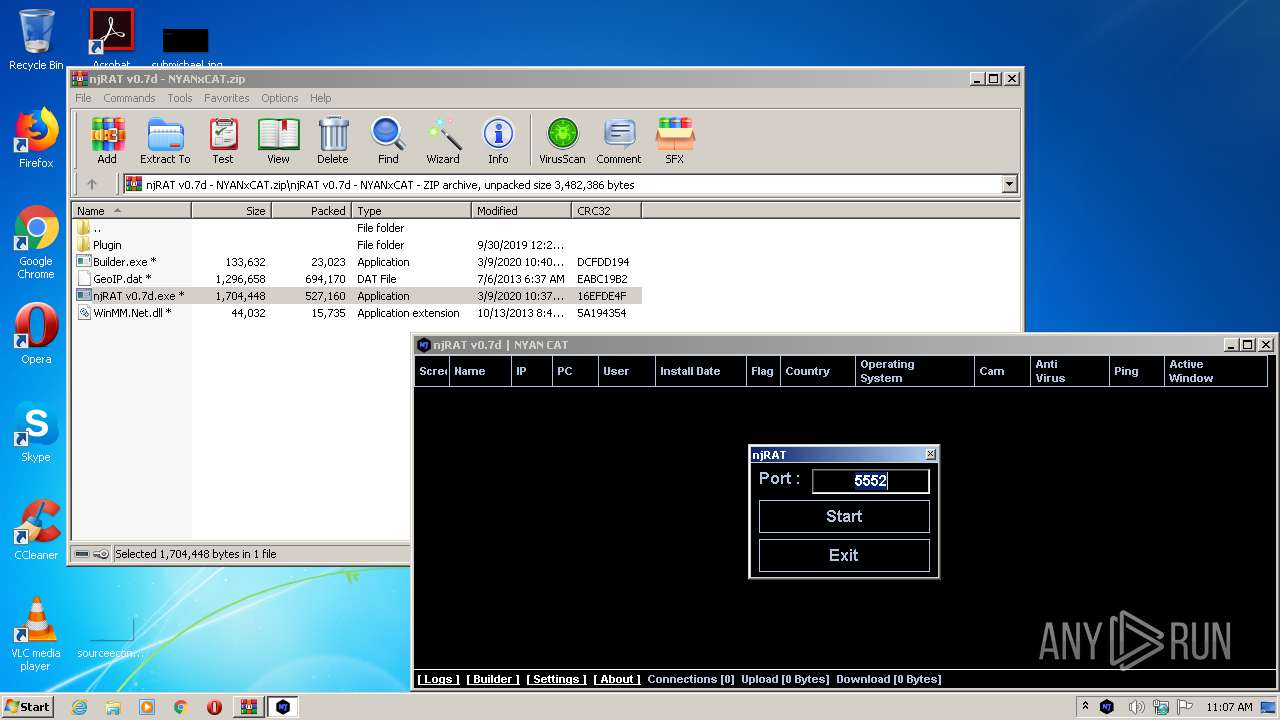This screenshot has height=720, width=1280.
Task: Sort file list by Modified column
Action: [521, 210]
